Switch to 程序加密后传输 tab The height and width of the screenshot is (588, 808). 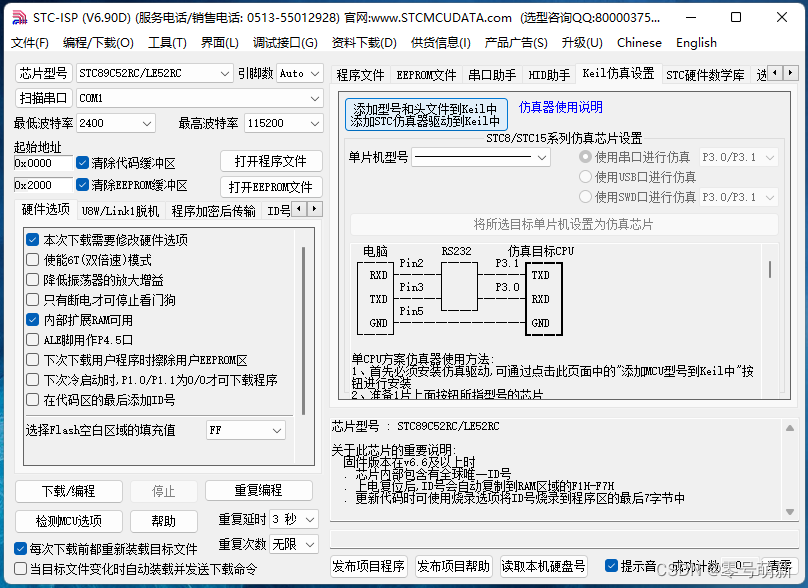coord(213,211)
